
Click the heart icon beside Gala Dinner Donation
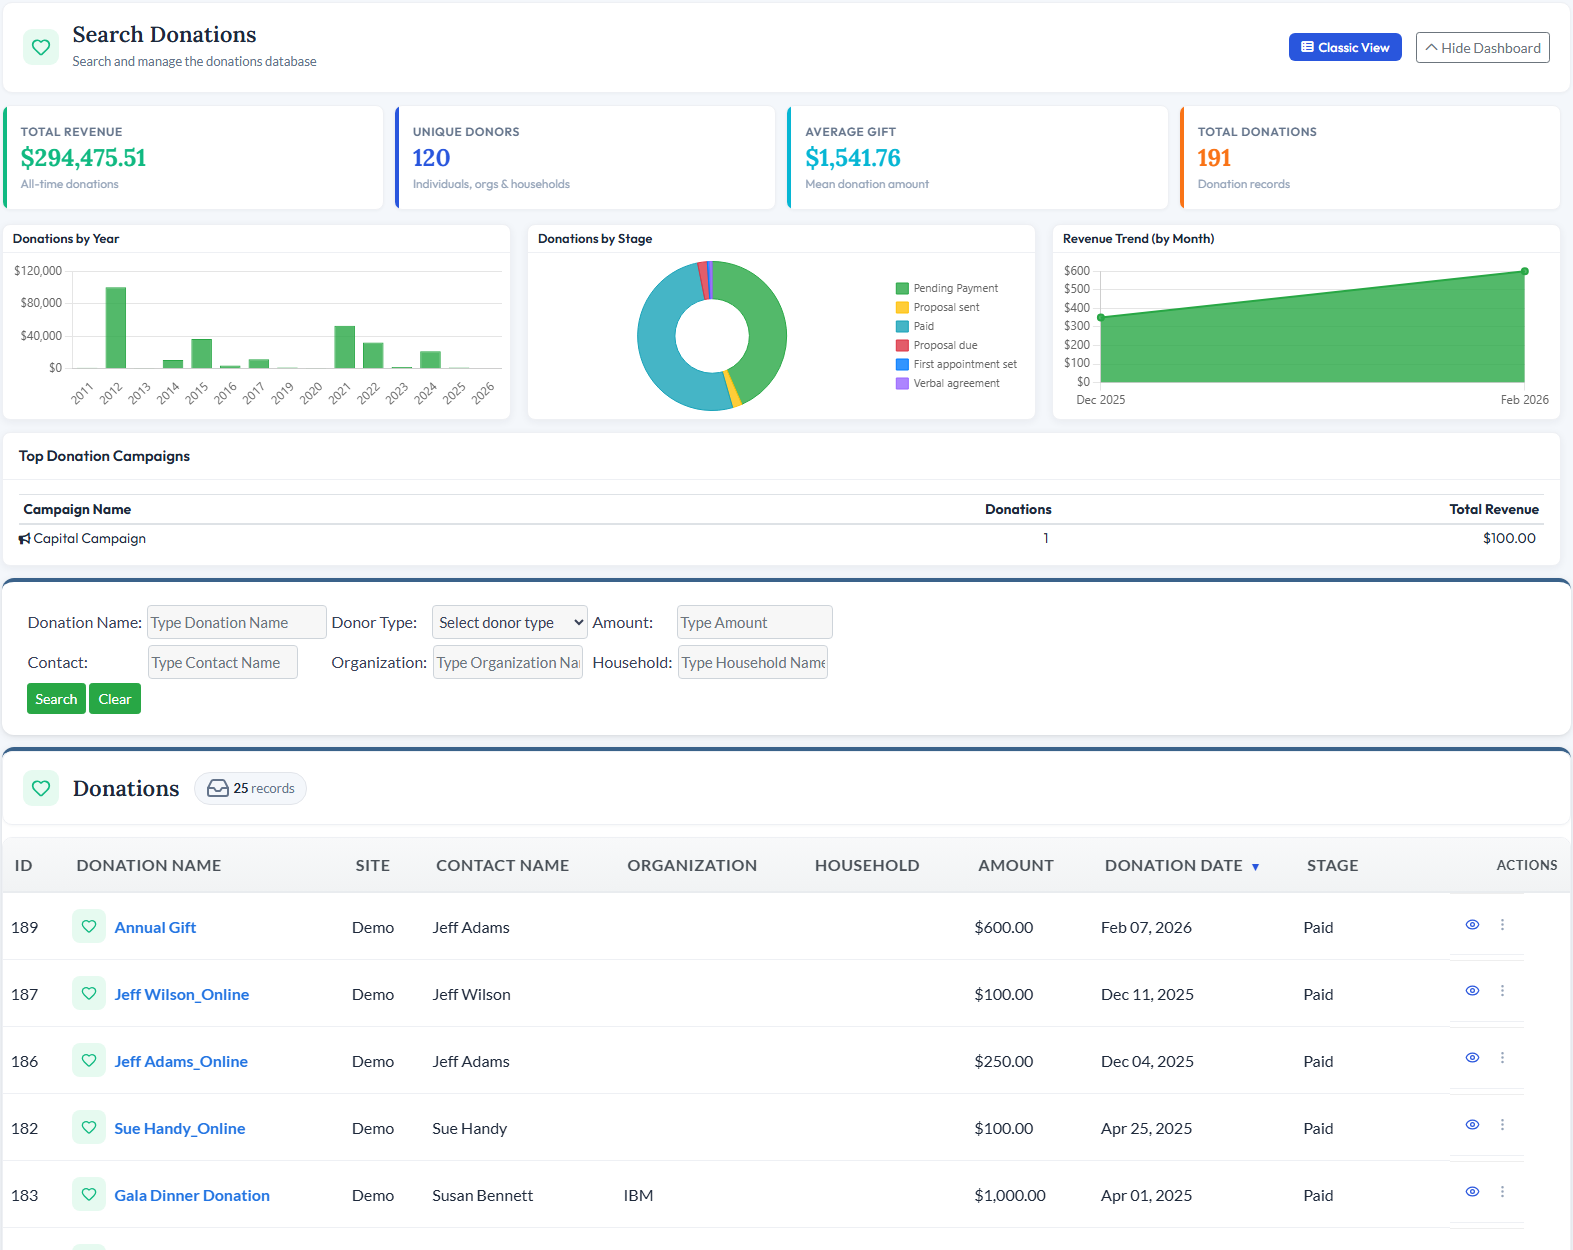pos(89,1195)
